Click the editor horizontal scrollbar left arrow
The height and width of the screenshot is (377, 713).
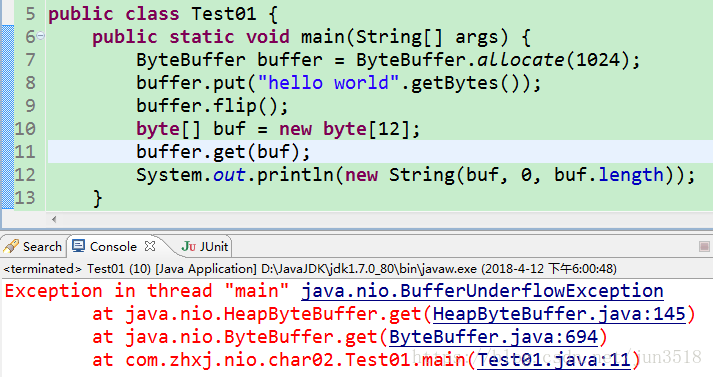click(x=54, y=220)
